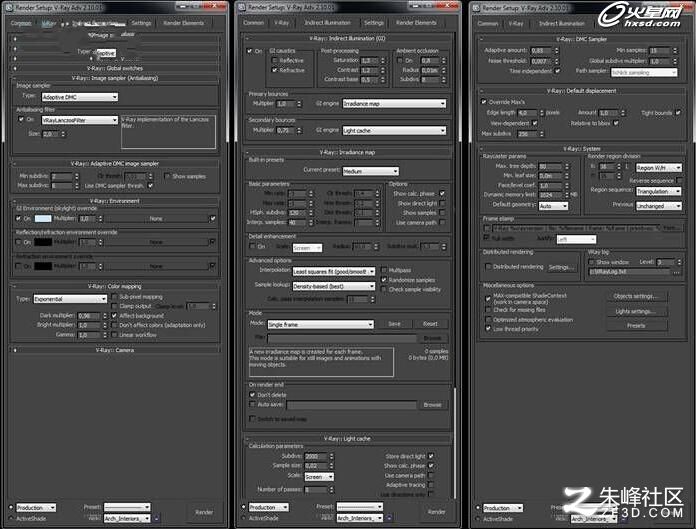Screen dimensions: 696x529
Task: Toggle Don't delete on render end
Action: 252,395
